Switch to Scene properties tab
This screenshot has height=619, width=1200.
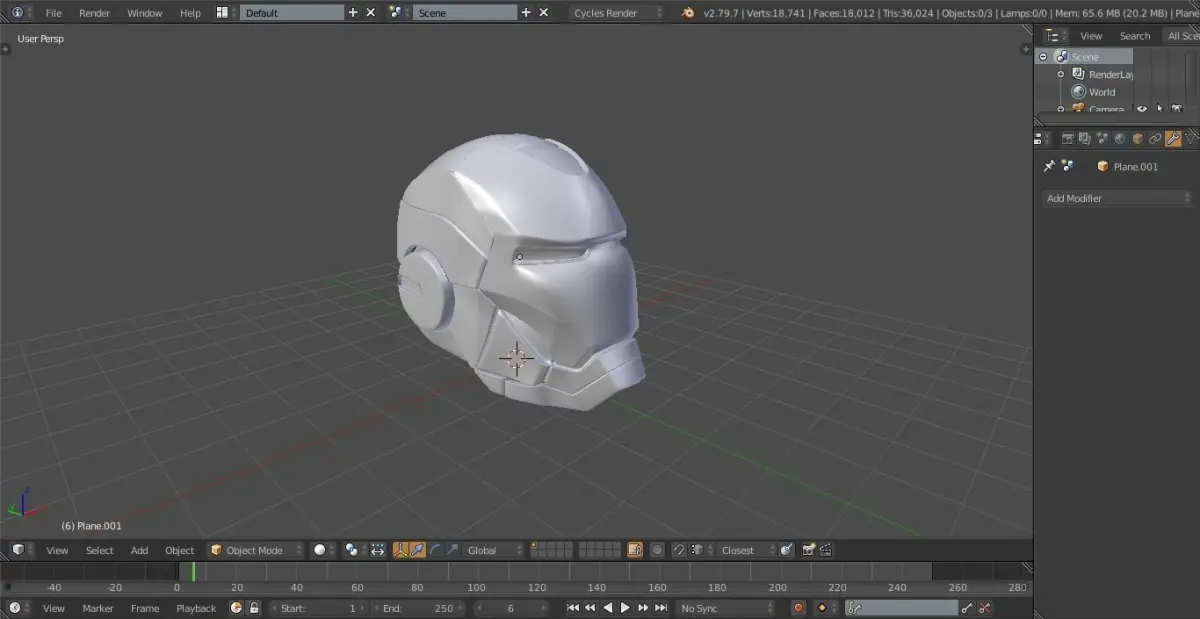(1102, 139)
